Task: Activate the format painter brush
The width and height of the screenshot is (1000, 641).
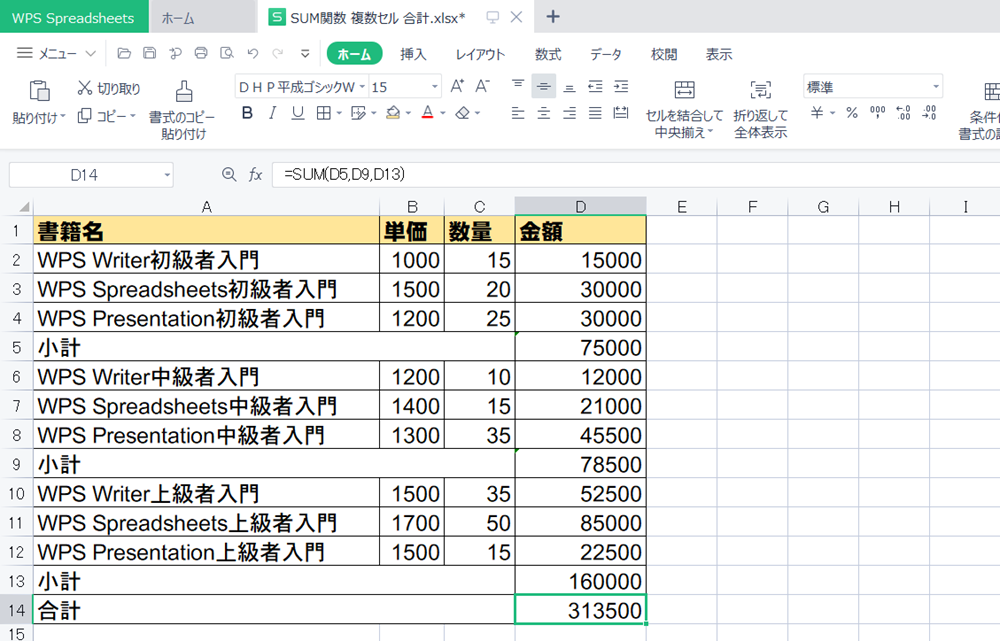Action: [184, 91]
